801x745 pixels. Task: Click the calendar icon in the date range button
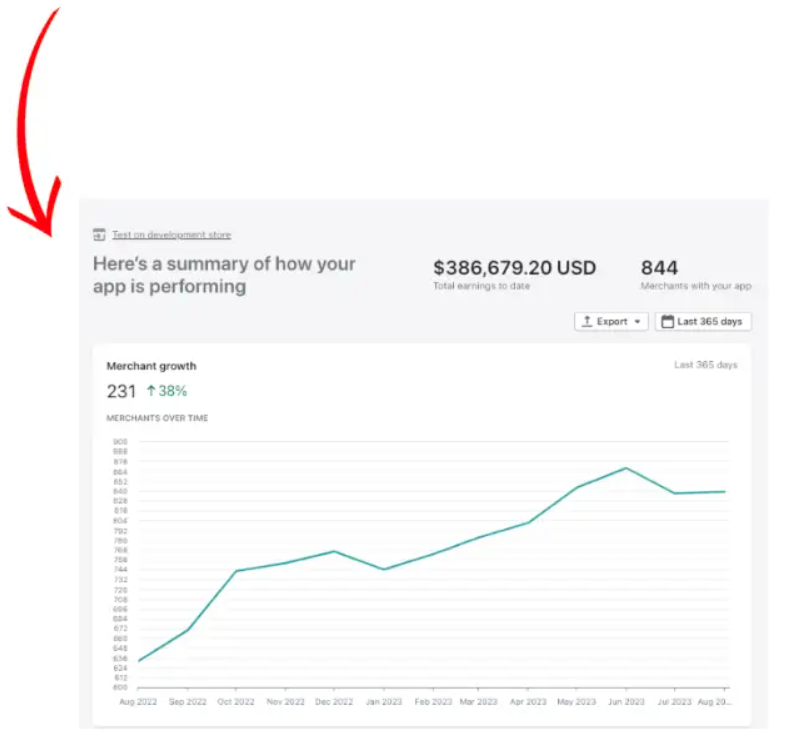[x=667, y=322]
